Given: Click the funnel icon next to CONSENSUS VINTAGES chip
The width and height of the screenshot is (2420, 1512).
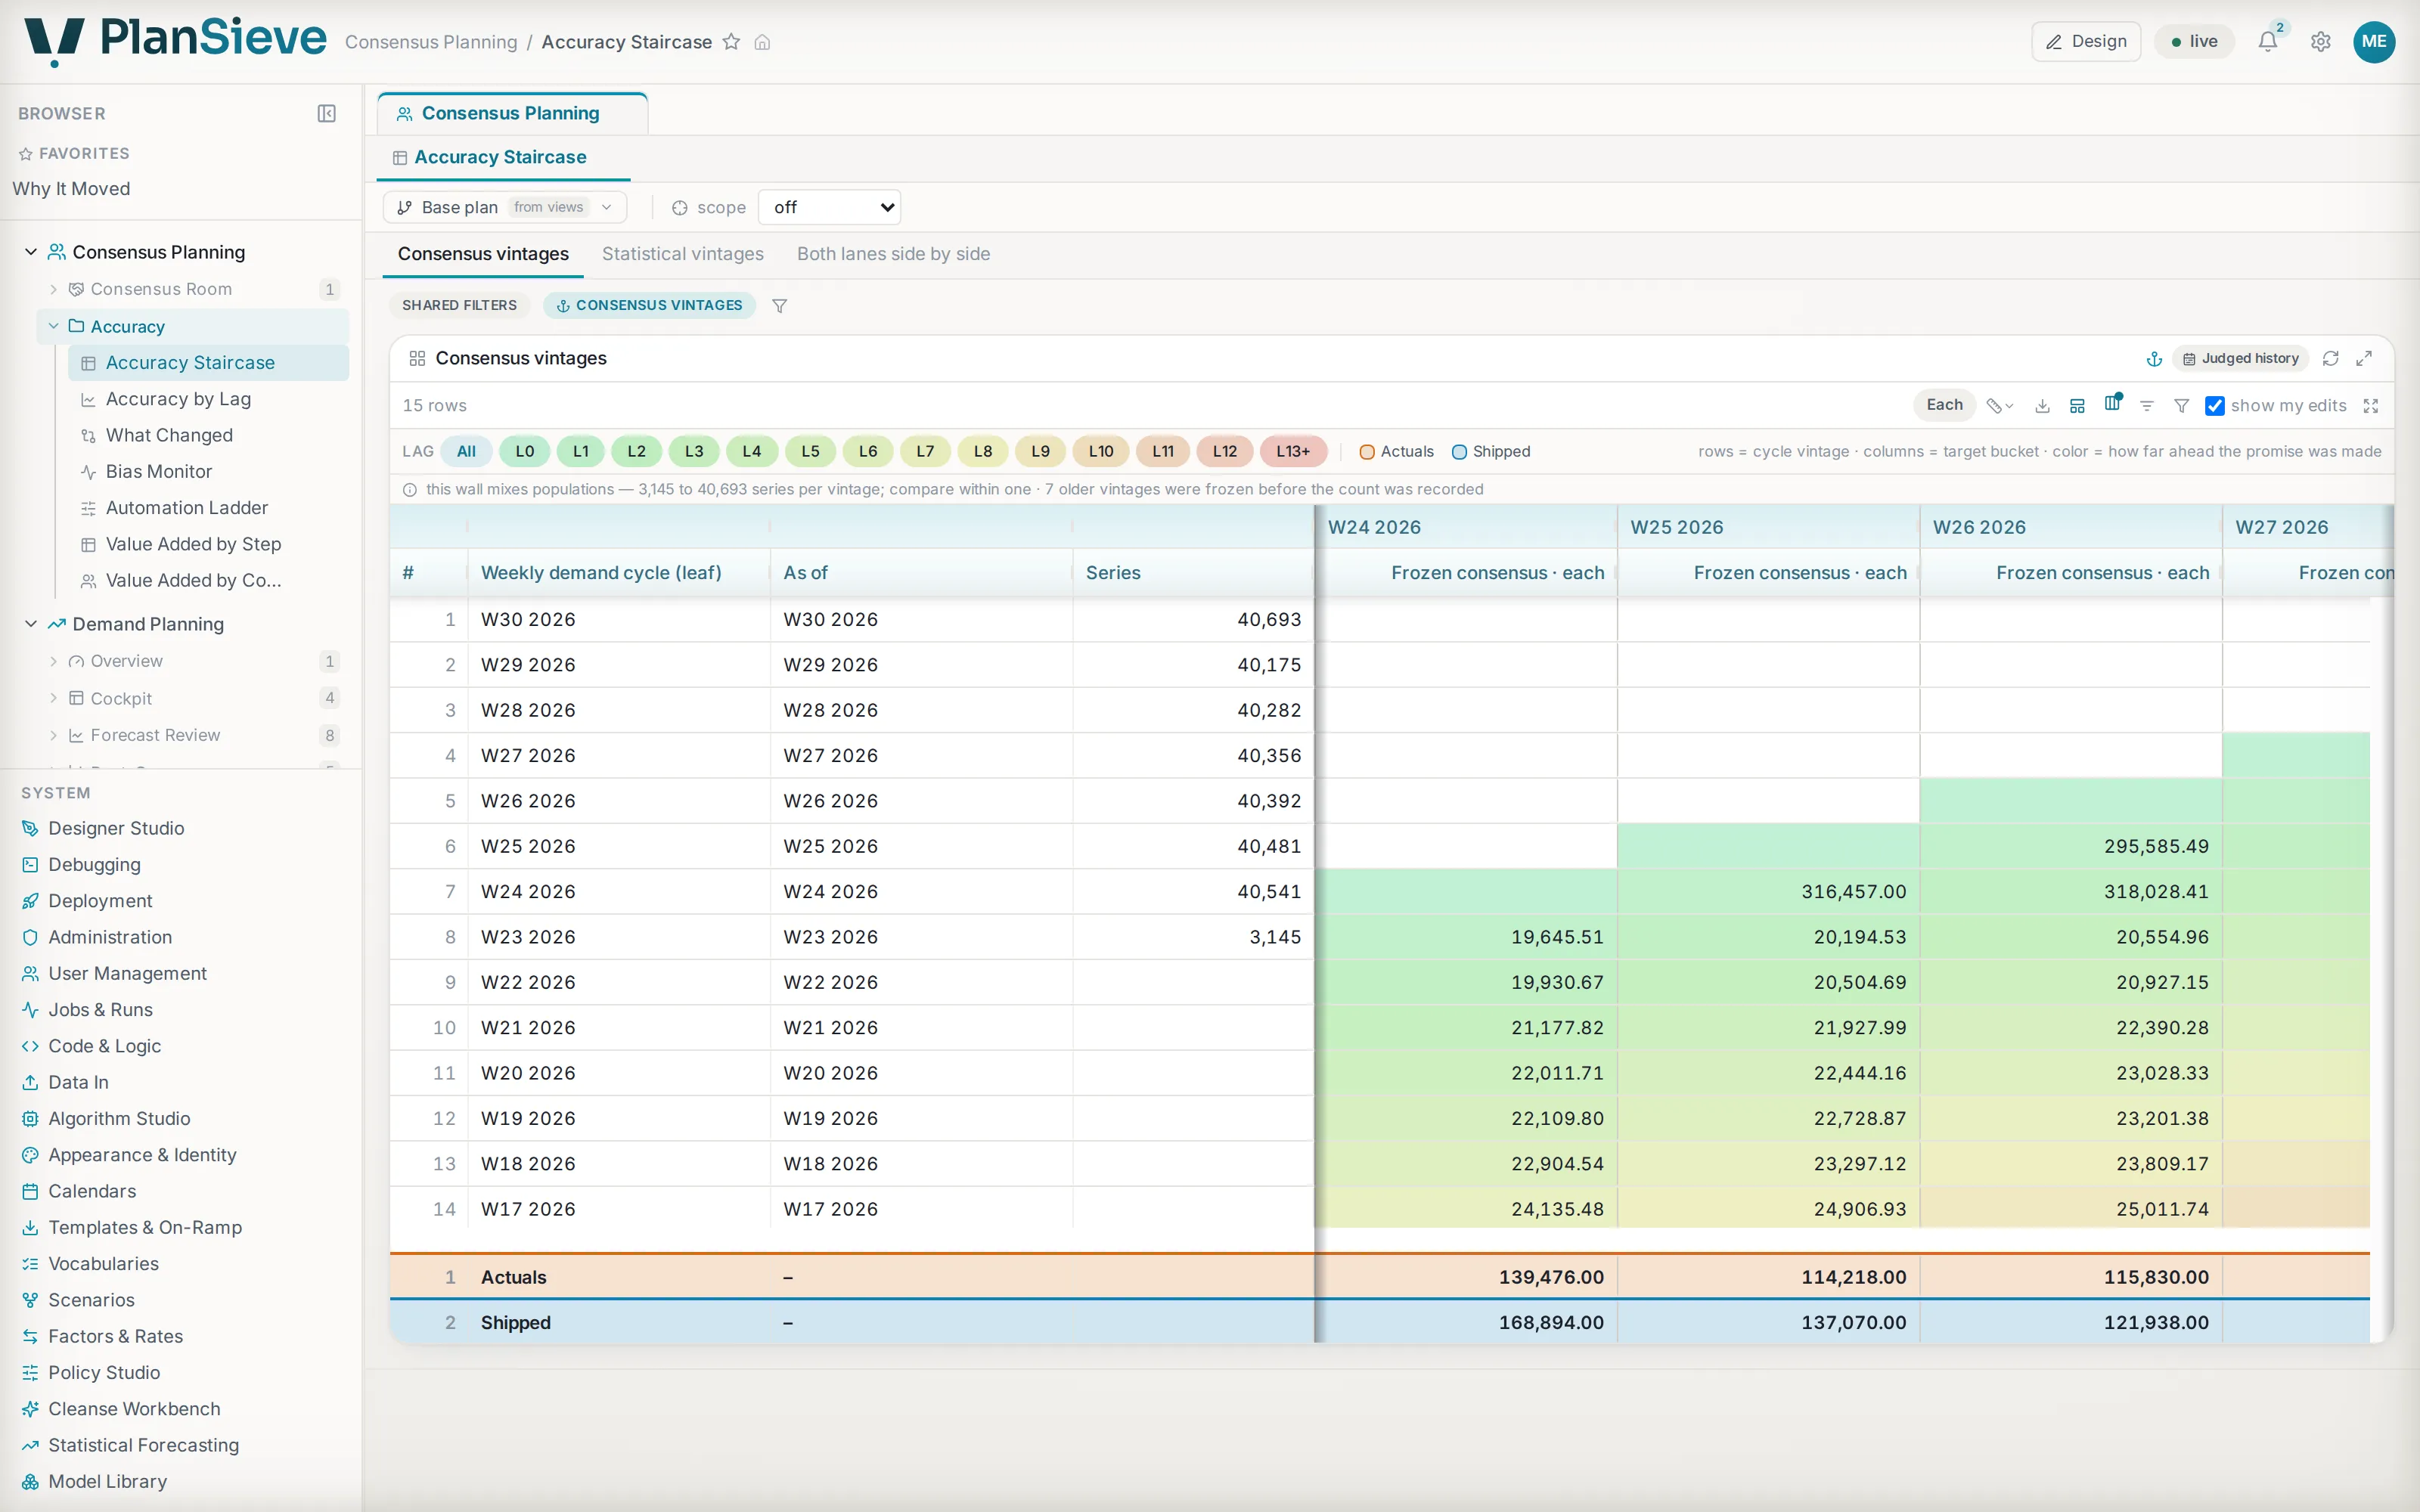Looking at the screenshot, I should point(779,306).
